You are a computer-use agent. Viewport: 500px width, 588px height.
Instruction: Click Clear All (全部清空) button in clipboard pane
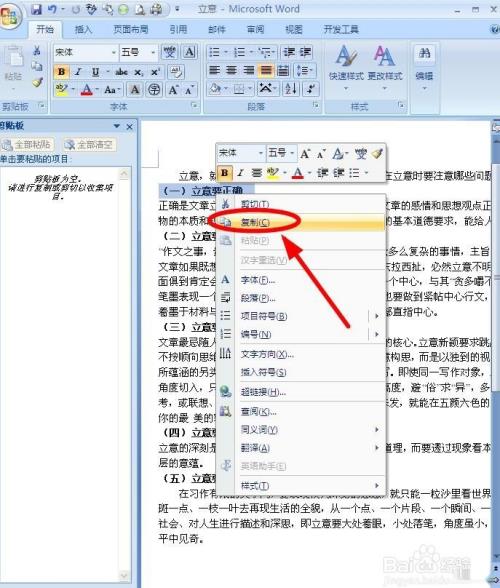pyautogui.click(x=89, y=144)
